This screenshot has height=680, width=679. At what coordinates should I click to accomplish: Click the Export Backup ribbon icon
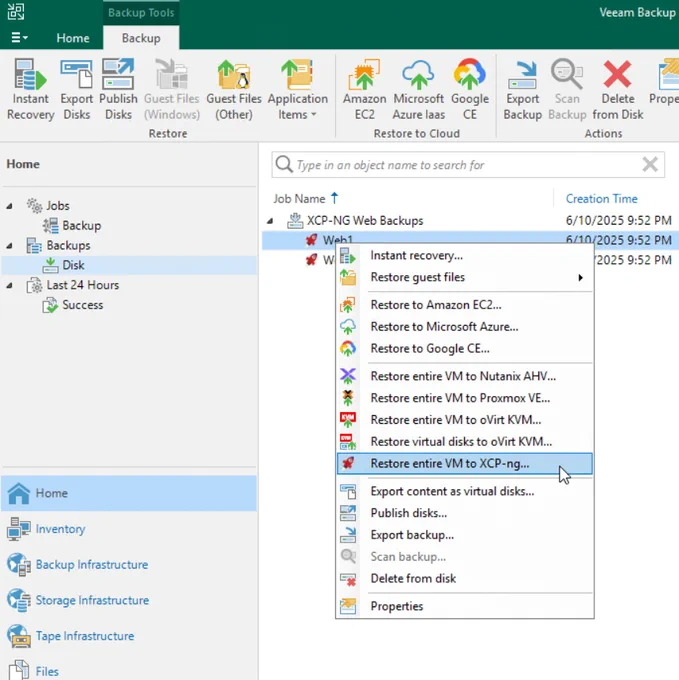pyautogui.click(x=522, y=89)
